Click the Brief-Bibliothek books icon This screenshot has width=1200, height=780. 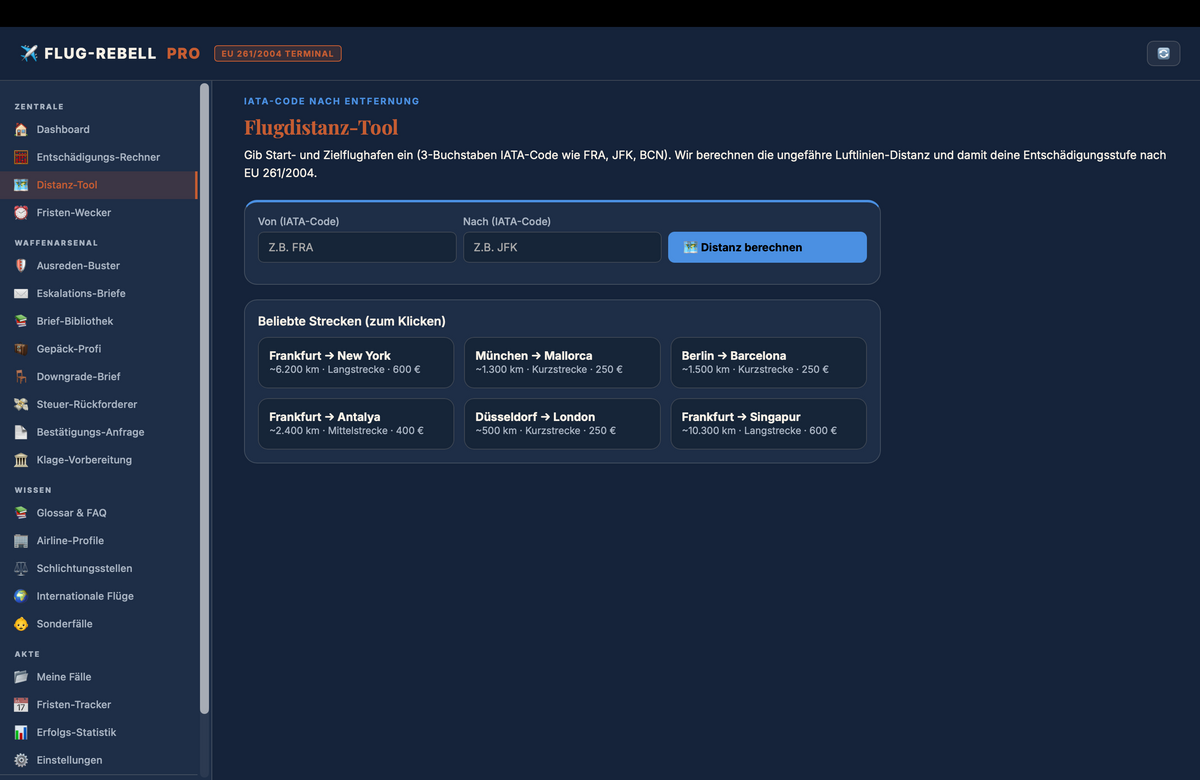[x=21, y=321]
